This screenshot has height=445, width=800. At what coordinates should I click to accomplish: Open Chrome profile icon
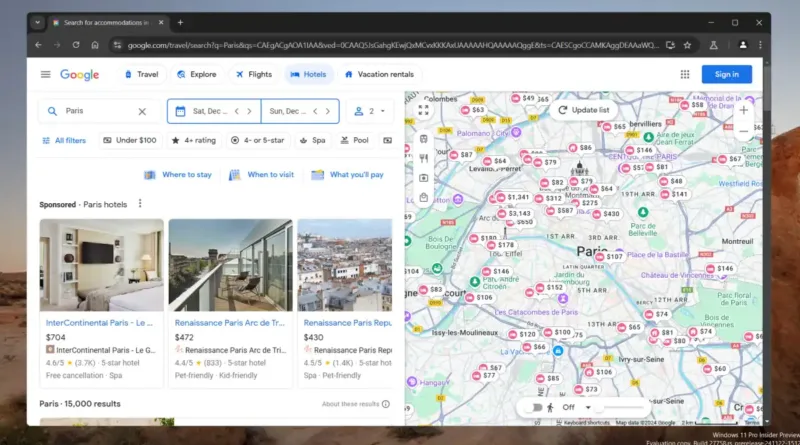(x=743, y=45)
